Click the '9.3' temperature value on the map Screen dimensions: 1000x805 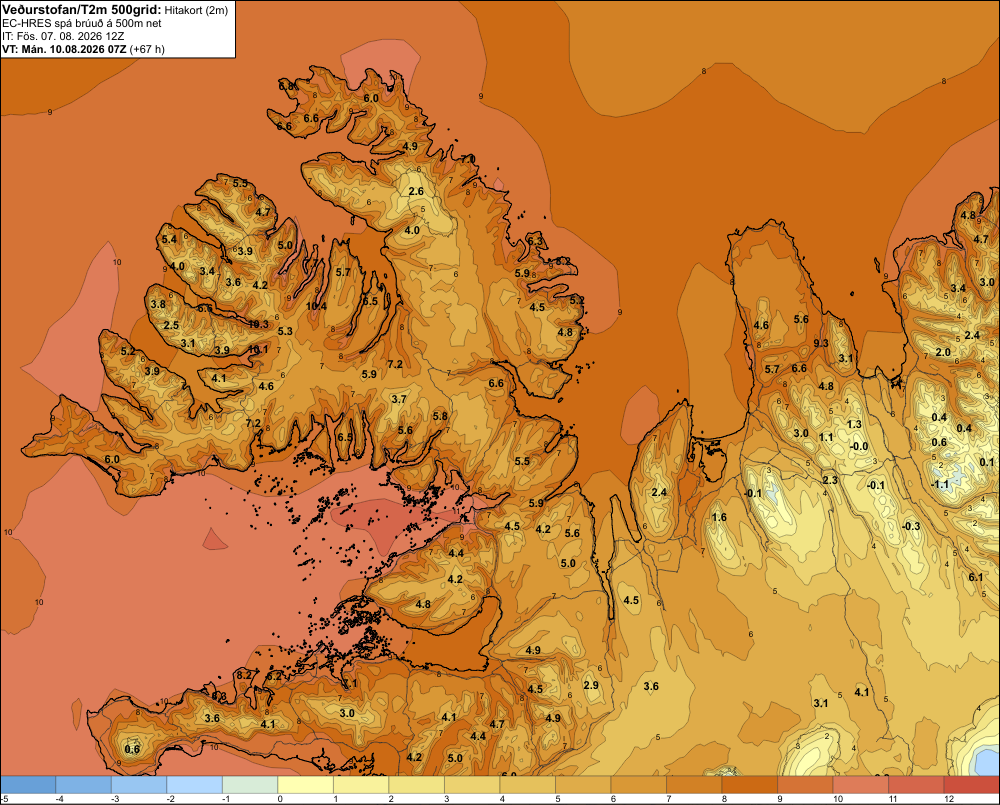[821, 343]
